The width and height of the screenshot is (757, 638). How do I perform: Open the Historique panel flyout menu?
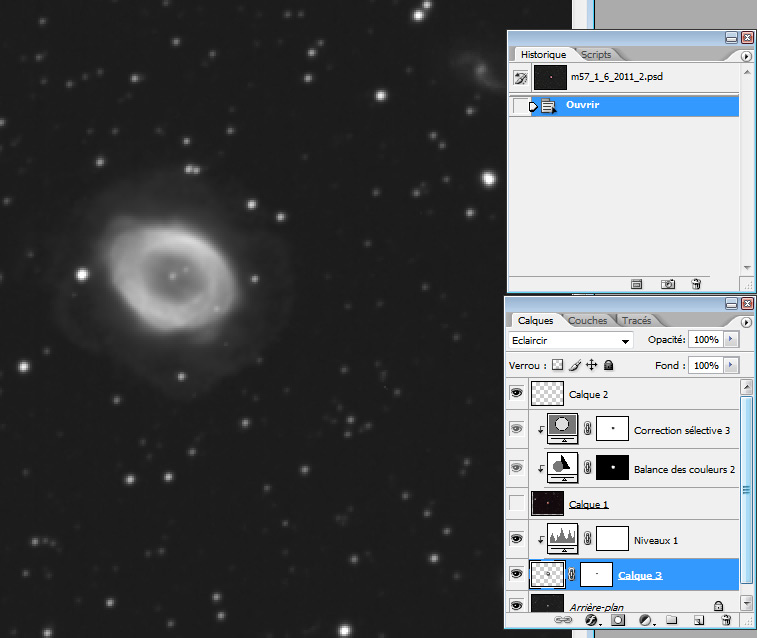coord(746,56)
